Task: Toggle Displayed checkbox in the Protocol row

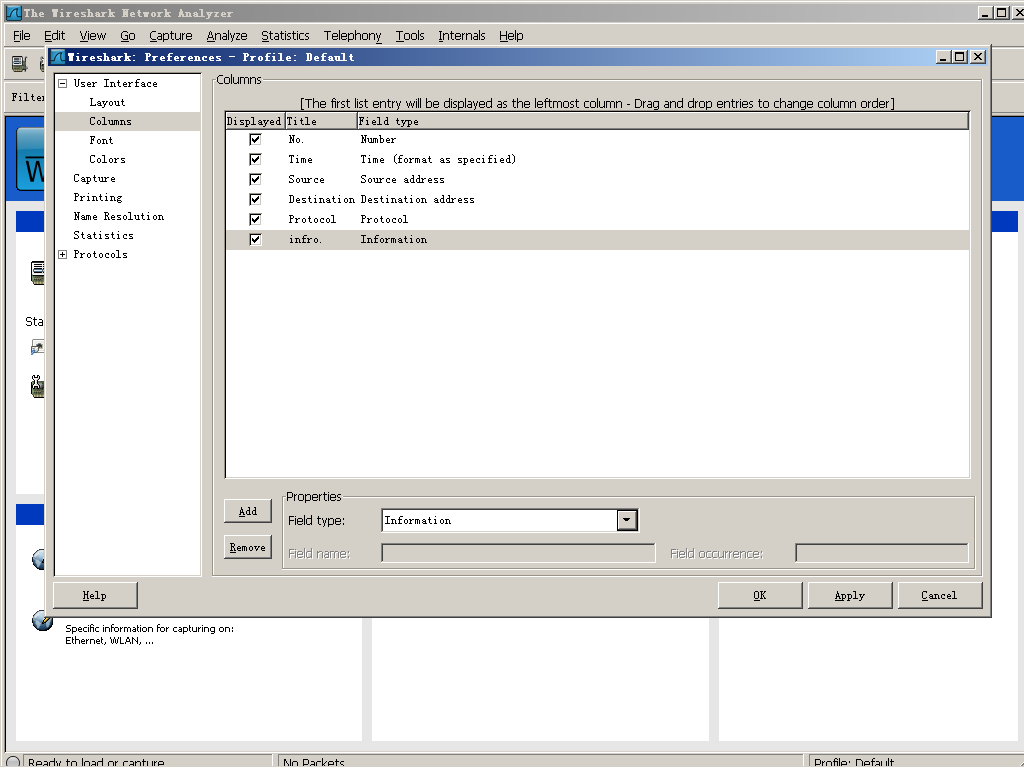Action: [x=255, y=219]
